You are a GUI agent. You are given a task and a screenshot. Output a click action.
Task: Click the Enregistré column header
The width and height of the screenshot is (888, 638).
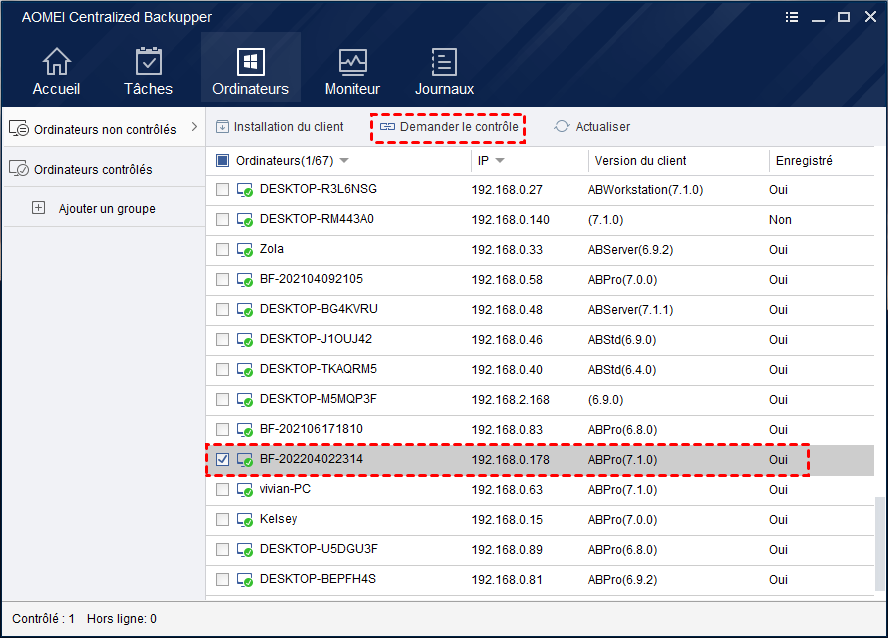click(x=804, y=161)
